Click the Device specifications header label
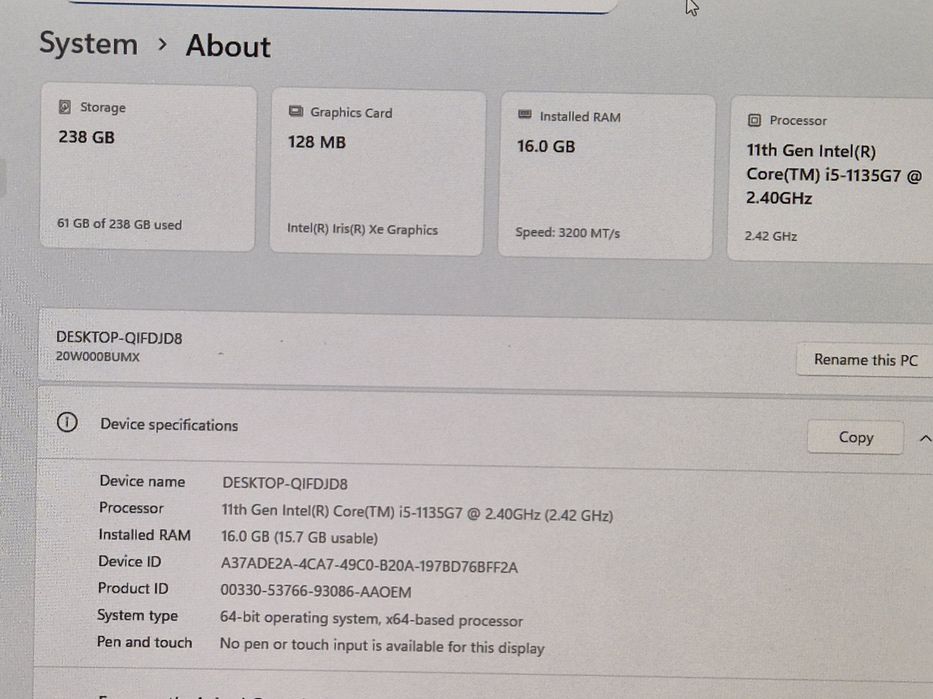This screenshot has height=699, width=933. pyautogui.click(x=169, y=425)
